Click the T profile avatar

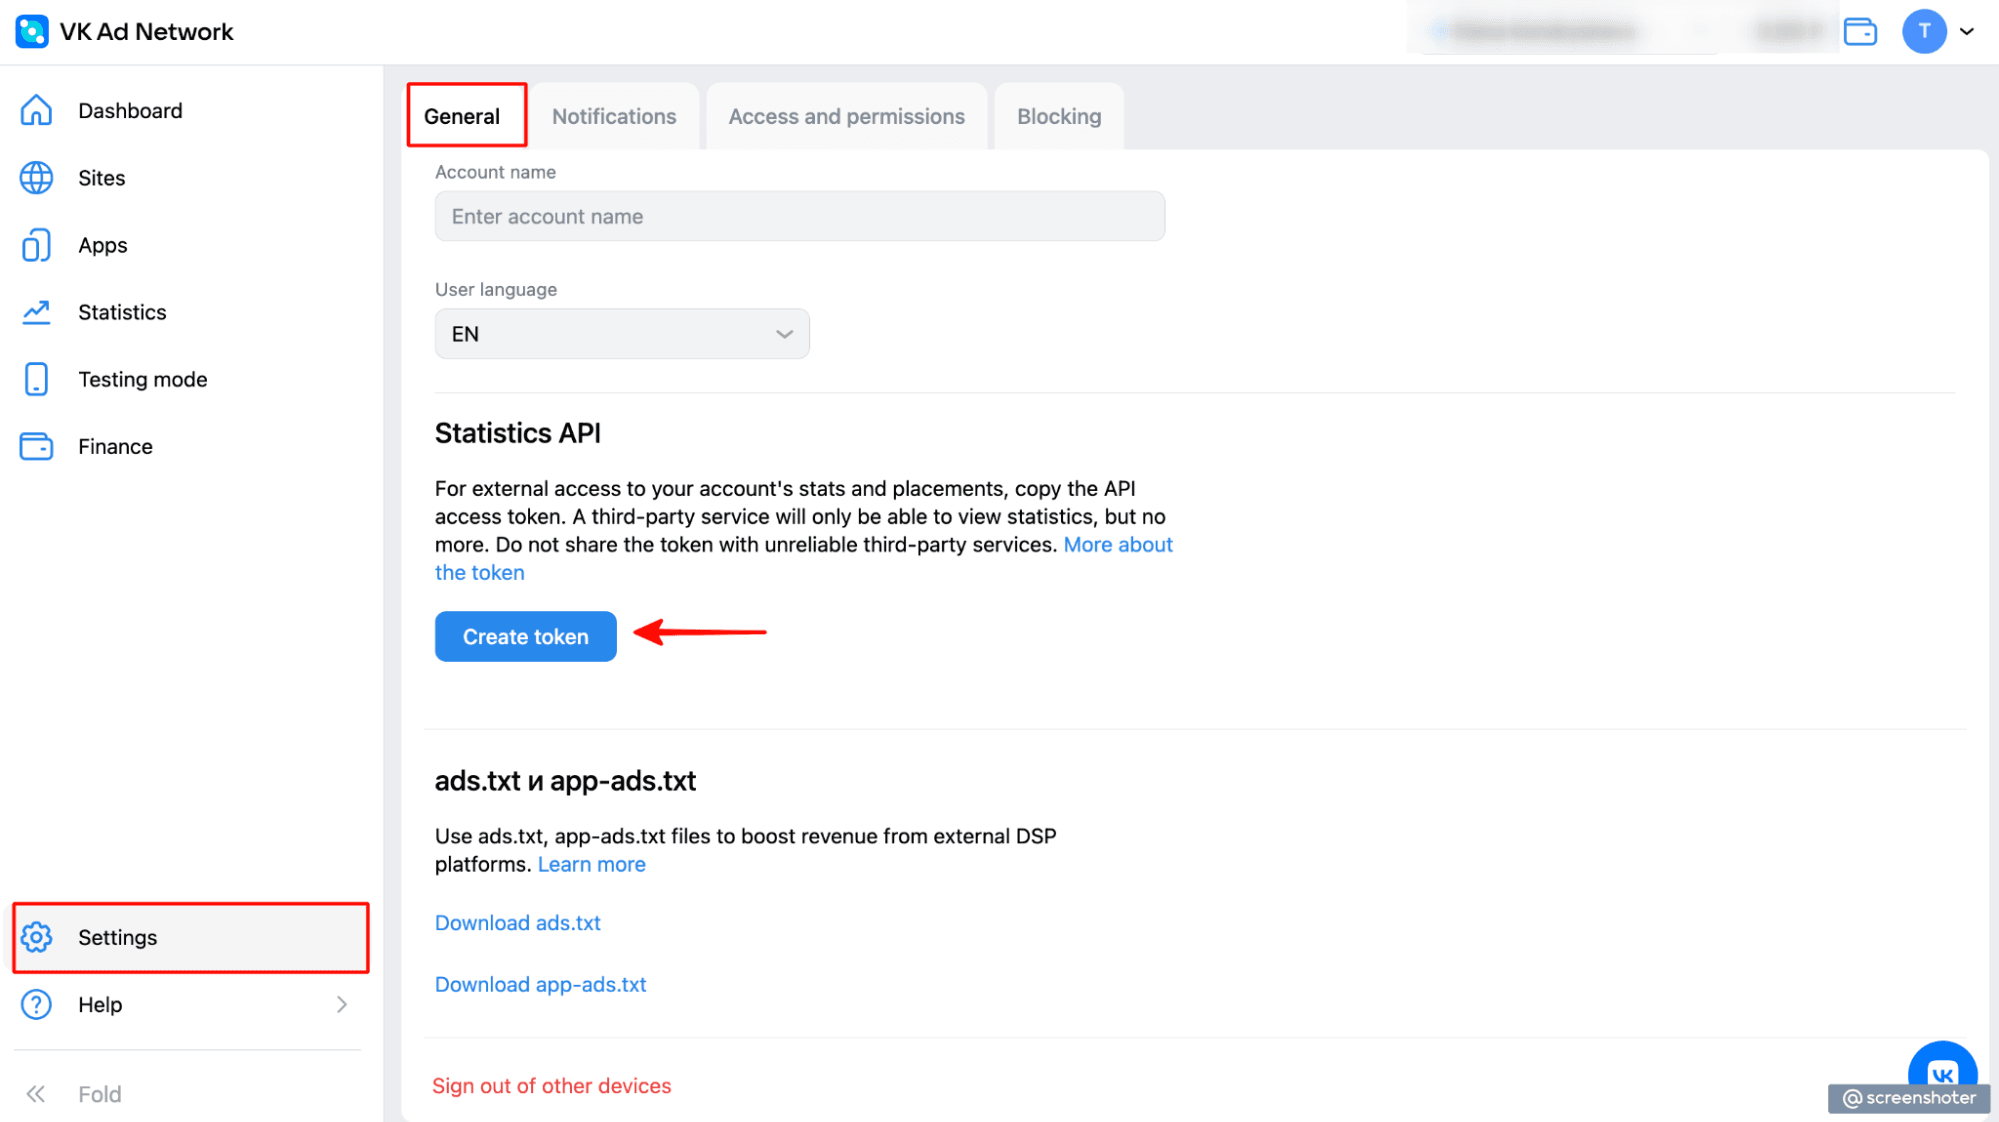[1923, 31]
